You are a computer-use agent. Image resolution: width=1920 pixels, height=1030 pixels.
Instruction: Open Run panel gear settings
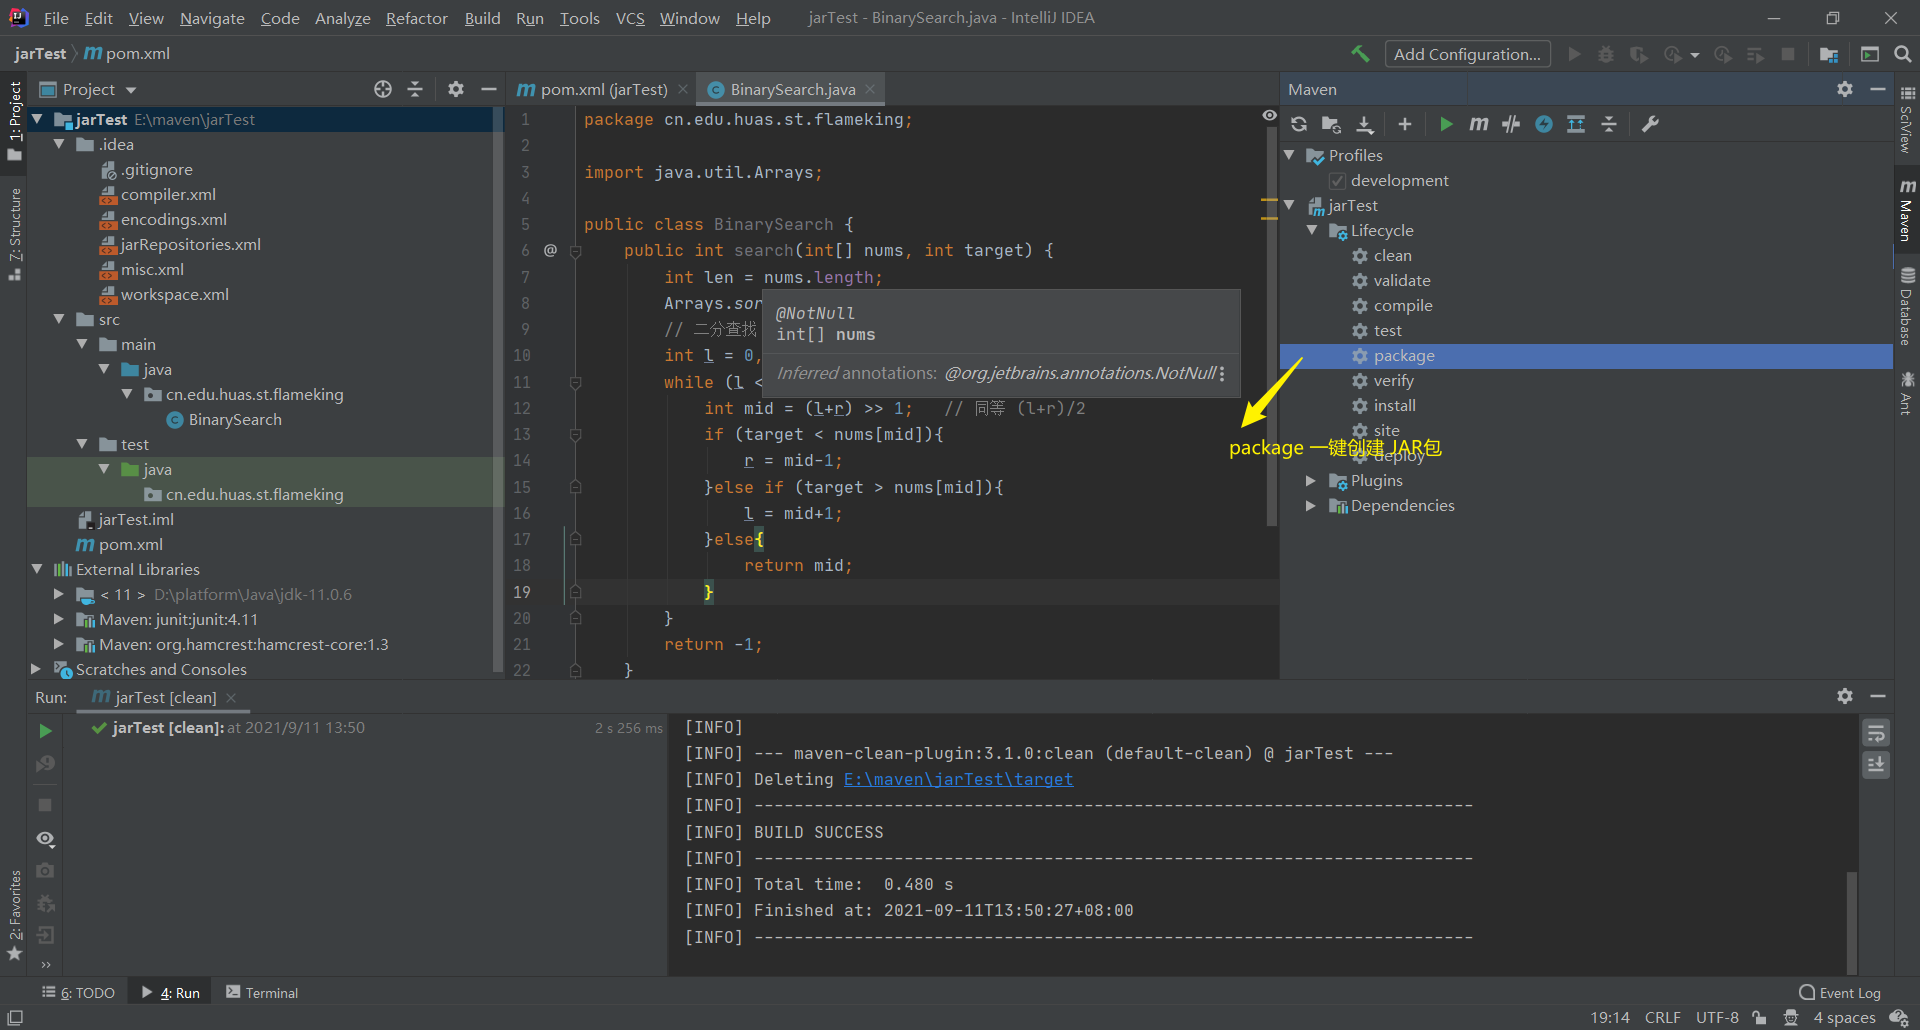(x=1845, y=696)
